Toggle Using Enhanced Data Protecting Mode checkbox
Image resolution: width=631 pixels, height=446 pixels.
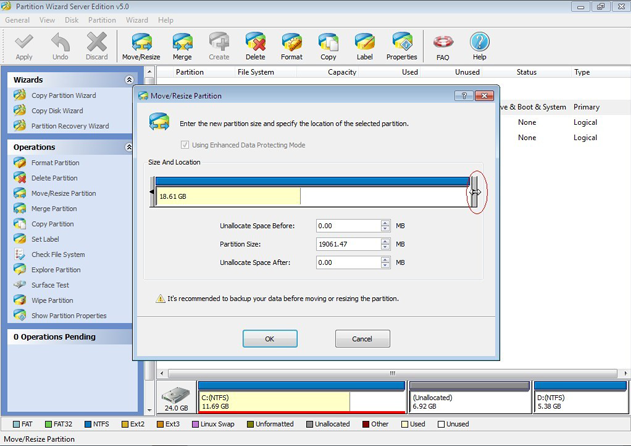click(x=185, y=145)
